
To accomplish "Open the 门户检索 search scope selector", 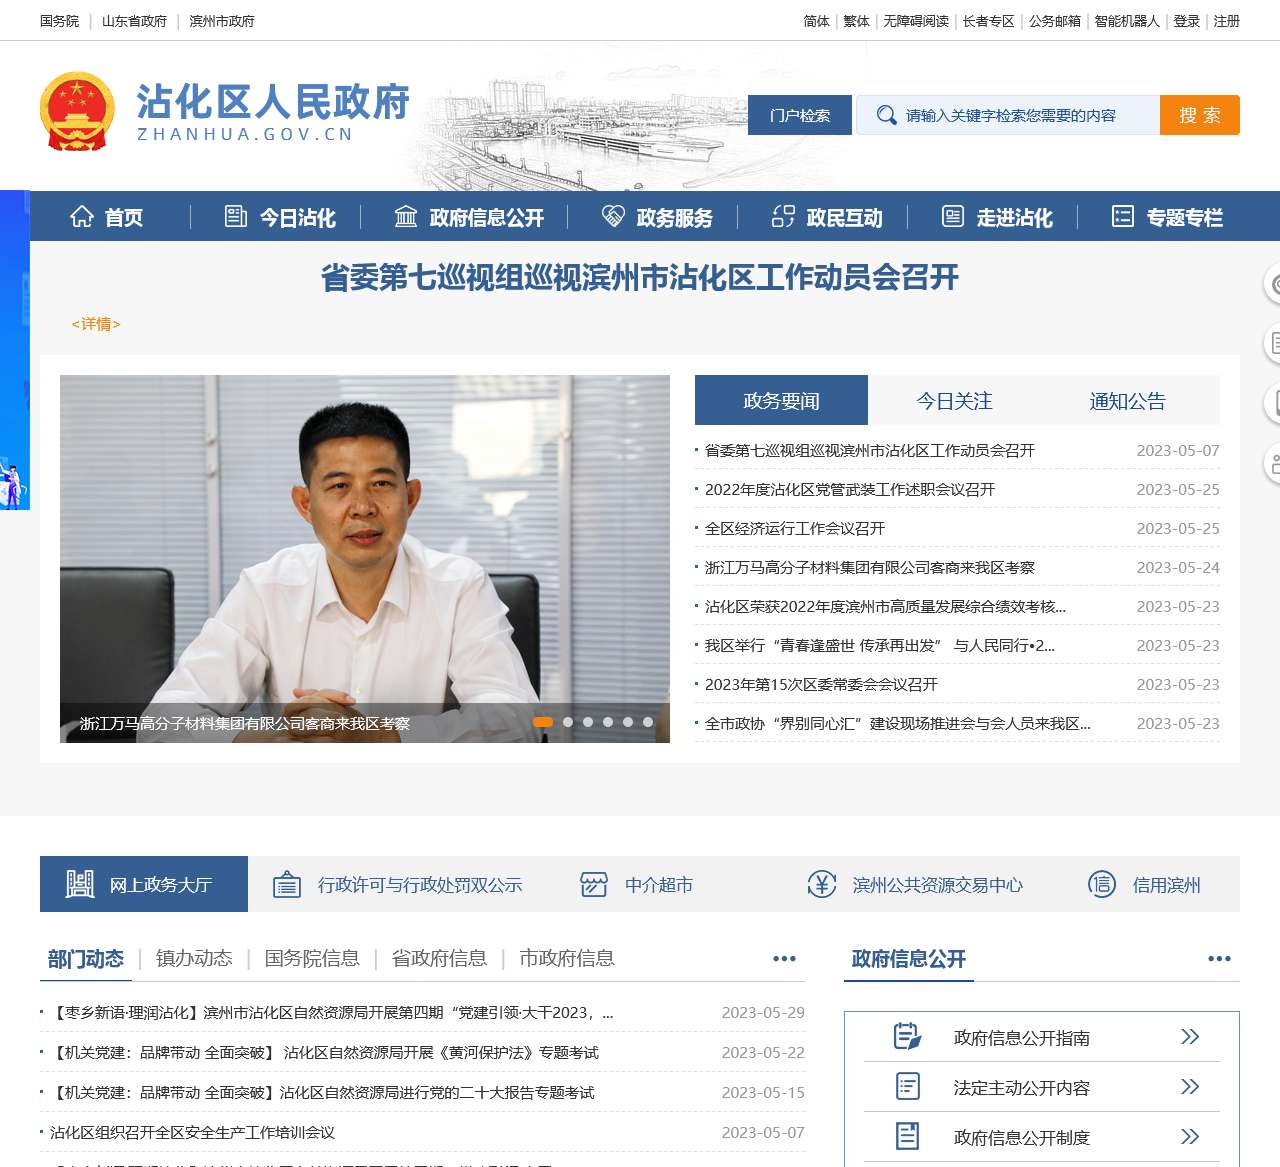I will [x=800, y=115].
